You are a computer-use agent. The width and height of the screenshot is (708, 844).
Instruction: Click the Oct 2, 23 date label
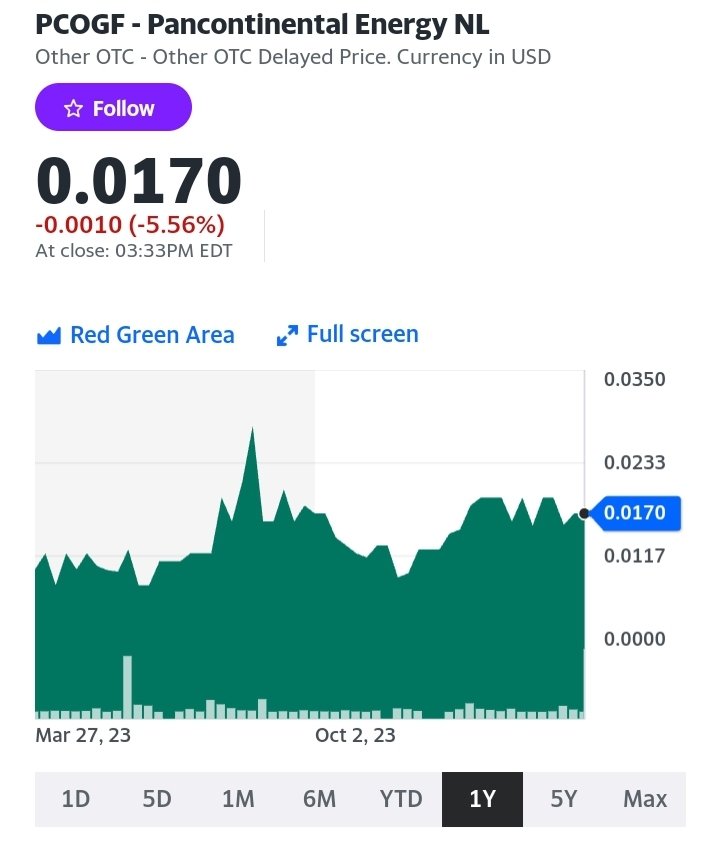(355, 735)
